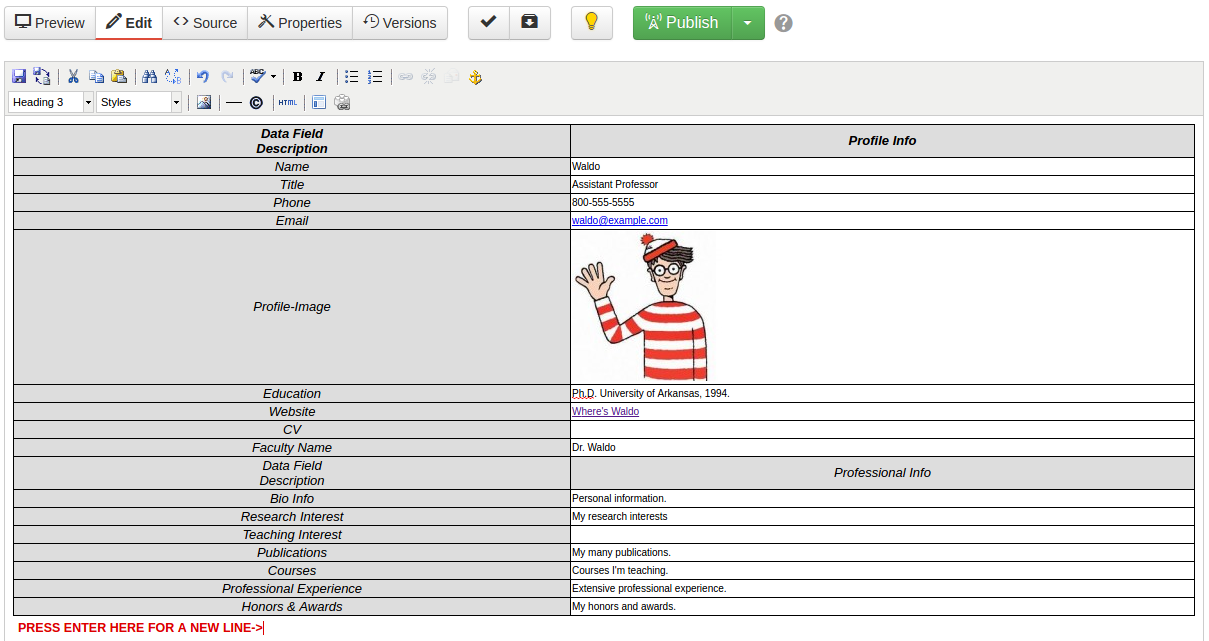Click the 'Profile-Image' label cell
The width and height of the screenshot is (1209, 641).
click(x=292, y=307)
